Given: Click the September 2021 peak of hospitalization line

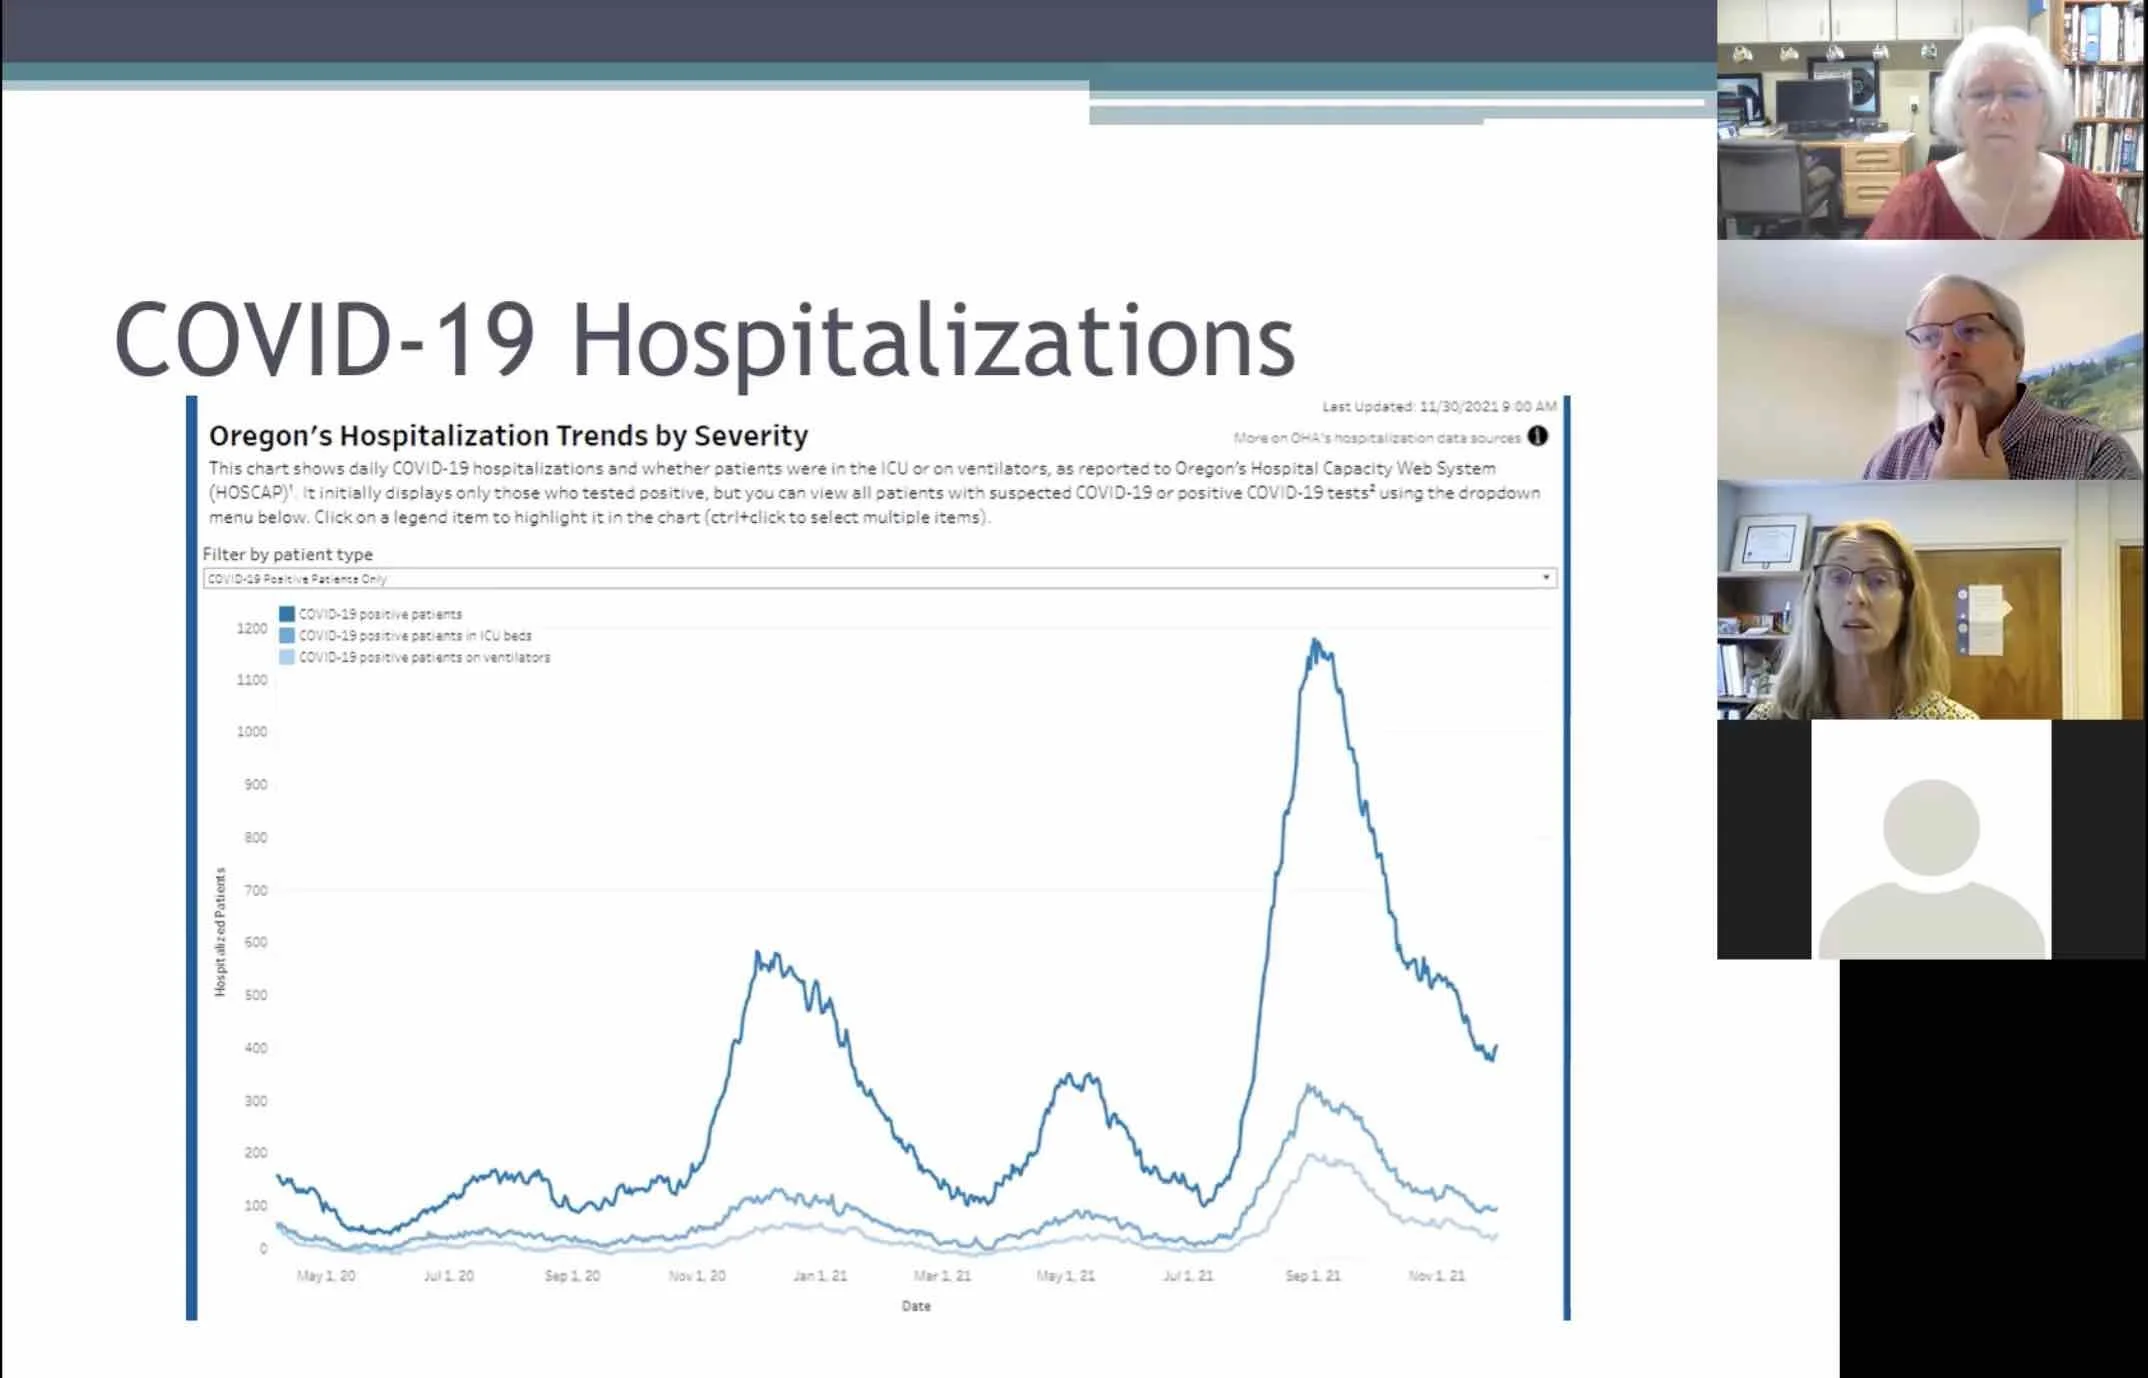Looking at the screenshot, I should (x=1316, y=641).
